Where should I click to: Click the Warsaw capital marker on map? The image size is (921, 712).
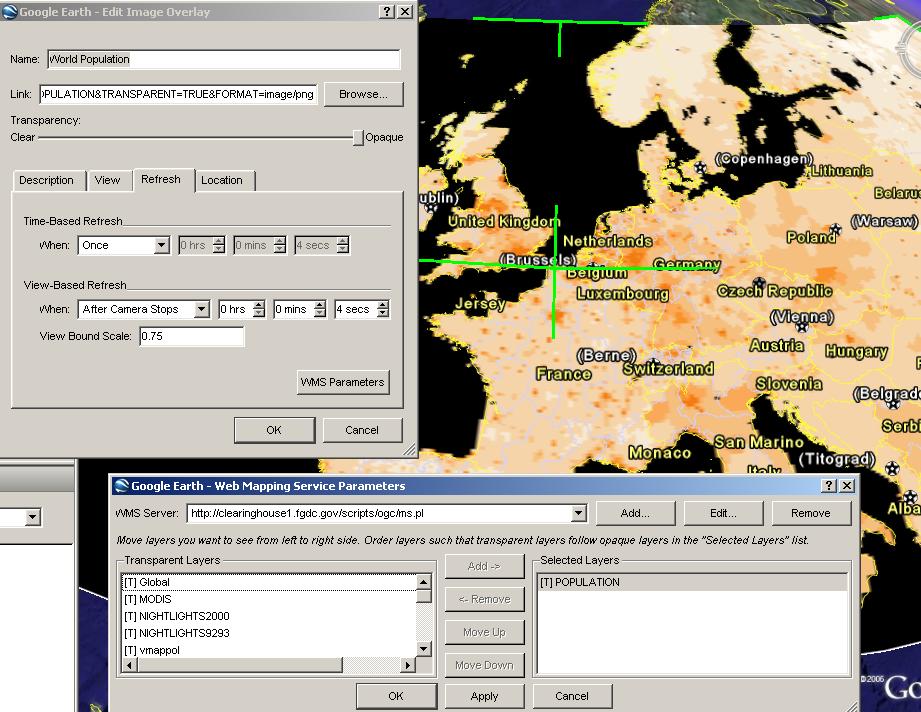[835, 229]
